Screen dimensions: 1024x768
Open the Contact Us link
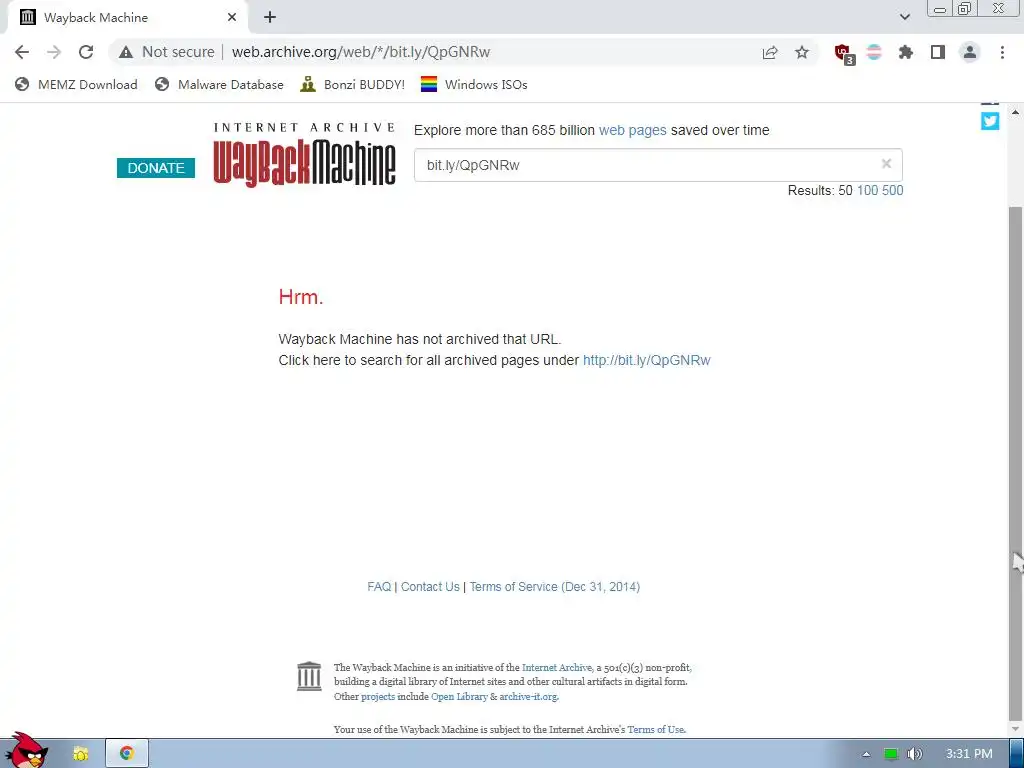[430, 586]
